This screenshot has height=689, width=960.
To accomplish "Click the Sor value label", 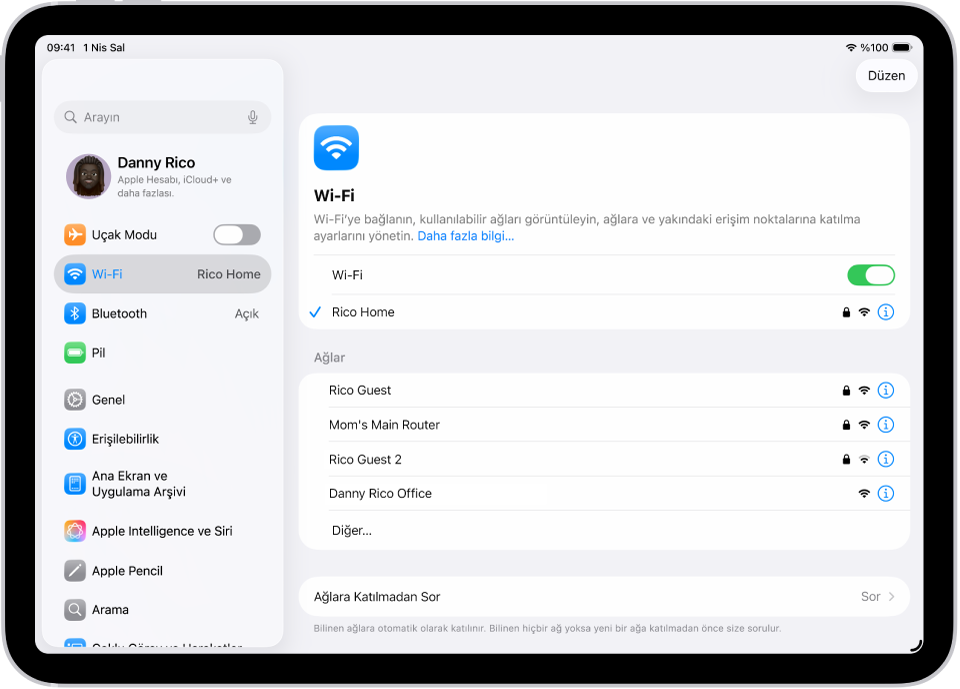I will point(870,597).
